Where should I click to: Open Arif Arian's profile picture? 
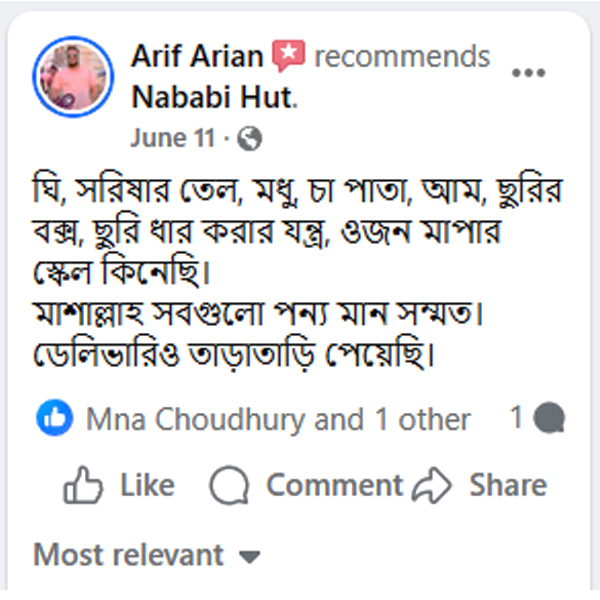click(x=74, y=78)
